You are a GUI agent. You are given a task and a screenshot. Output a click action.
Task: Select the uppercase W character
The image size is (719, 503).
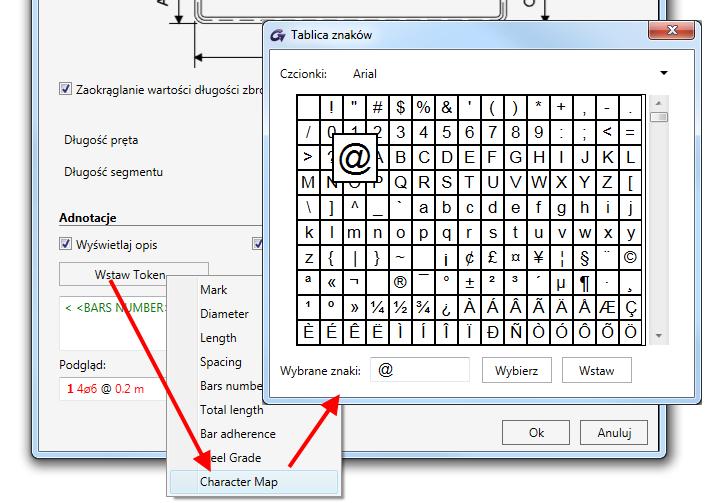pyautogui.click(x=538, y=182)
